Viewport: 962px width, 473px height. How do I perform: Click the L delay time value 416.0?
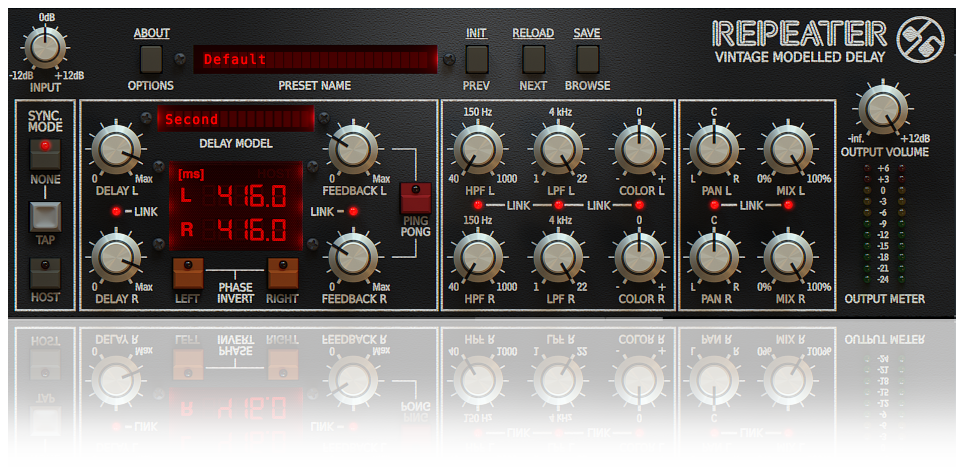pos(252,197)
